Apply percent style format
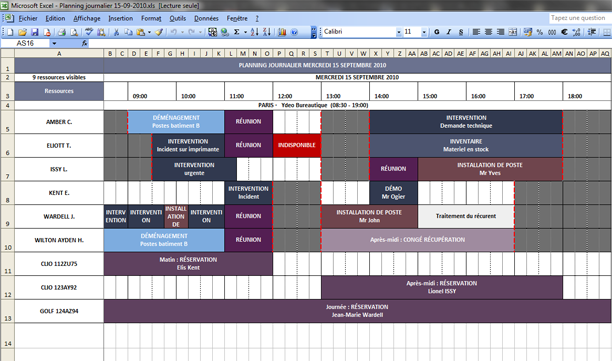This screenshot has width=612, height=361. click(x=540, y=32)
